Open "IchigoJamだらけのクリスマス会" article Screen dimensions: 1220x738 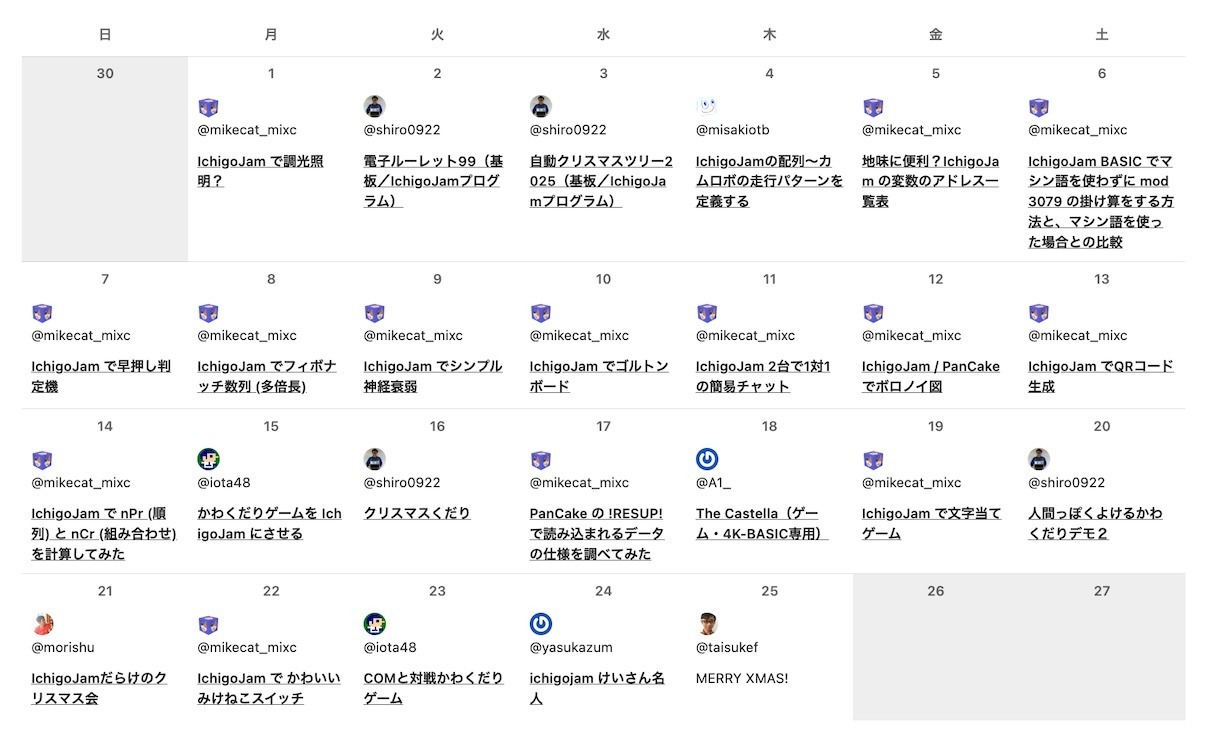(98, 688)
